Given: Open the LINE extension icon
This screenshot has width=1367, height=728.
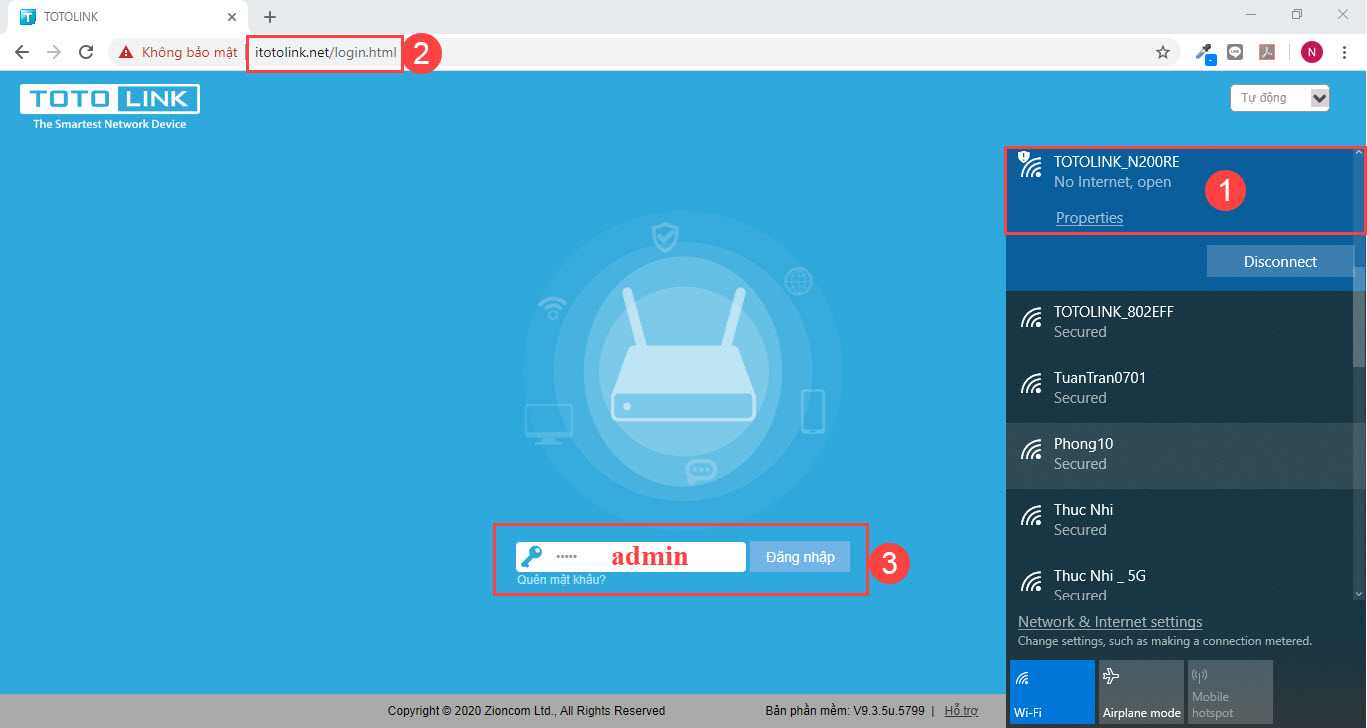Looking at the screenshot, I should pos(1235,52).
